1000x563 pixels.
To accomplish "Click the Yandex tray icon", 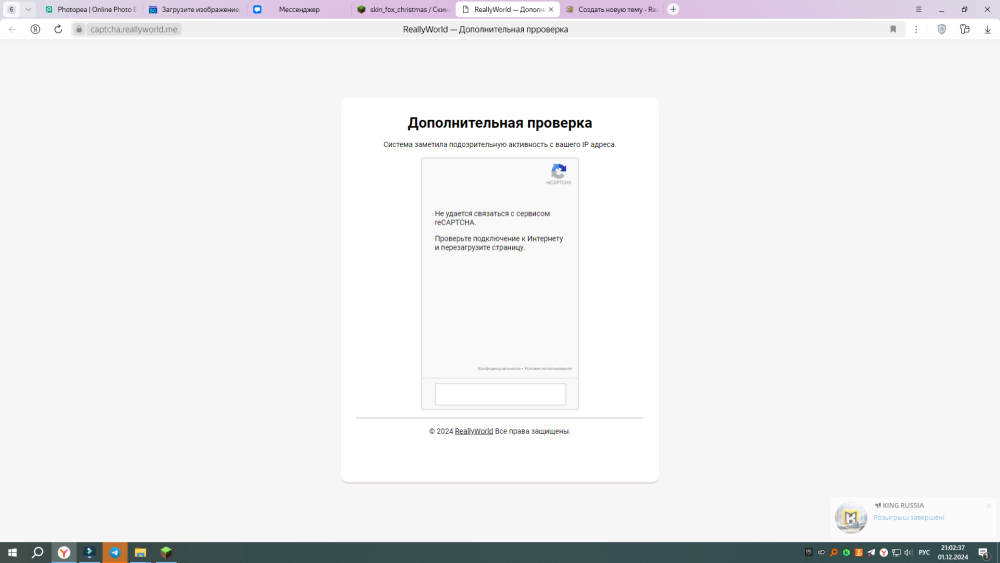I will coord(883,552).
